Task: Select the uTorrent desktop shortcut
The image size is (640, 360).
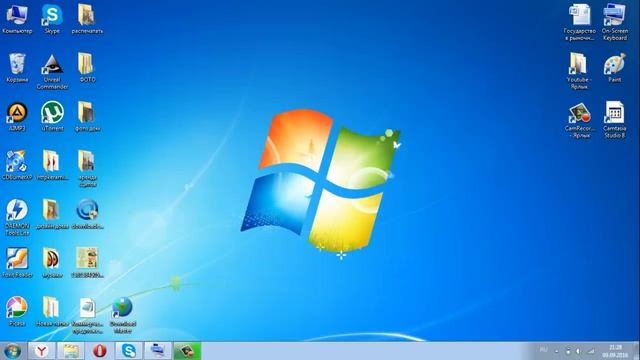Action: pos(52,117)
